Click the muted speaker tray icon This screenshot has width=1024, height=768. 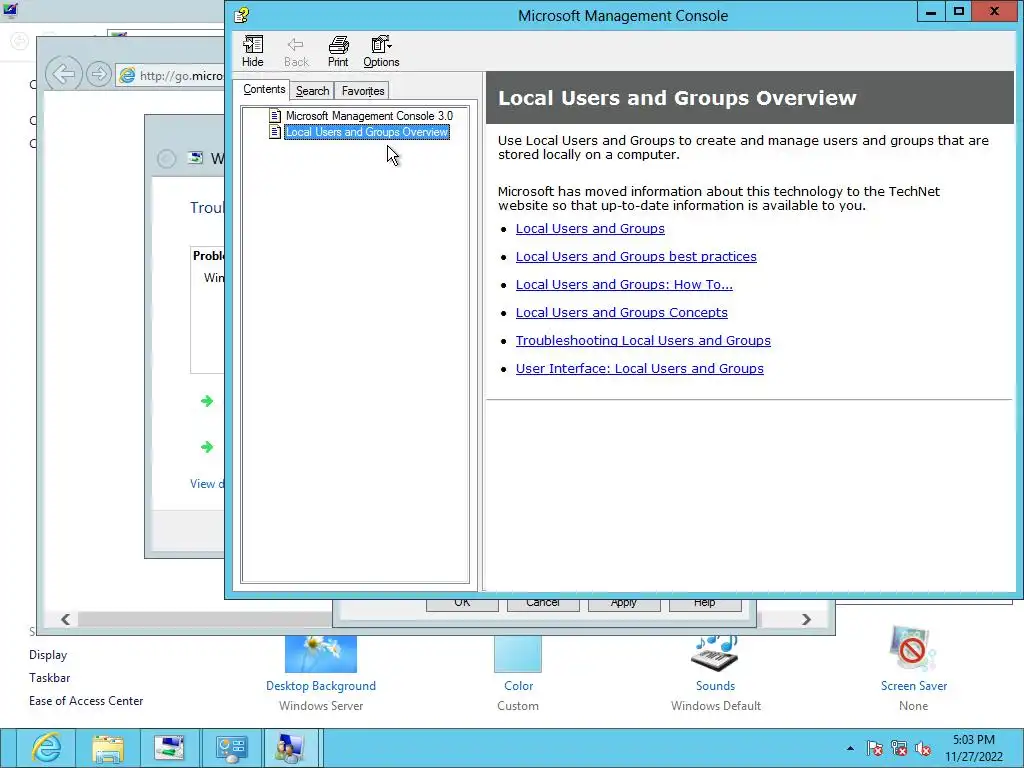(x=923, y=748)
